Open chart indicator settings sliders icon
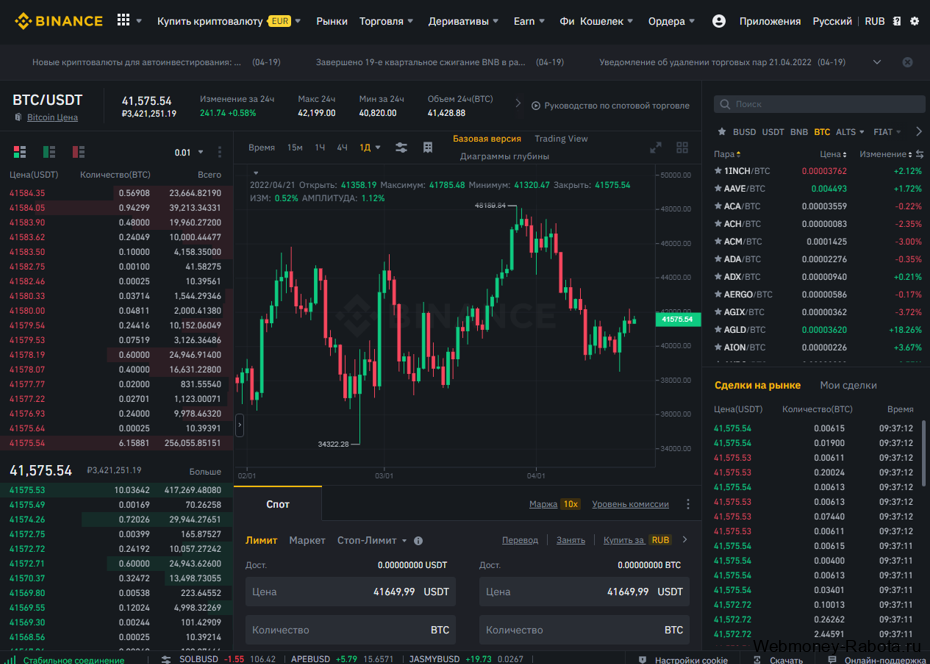Image resolution: width=930 pixels, height=664 pixels. (x=402, y=148)
